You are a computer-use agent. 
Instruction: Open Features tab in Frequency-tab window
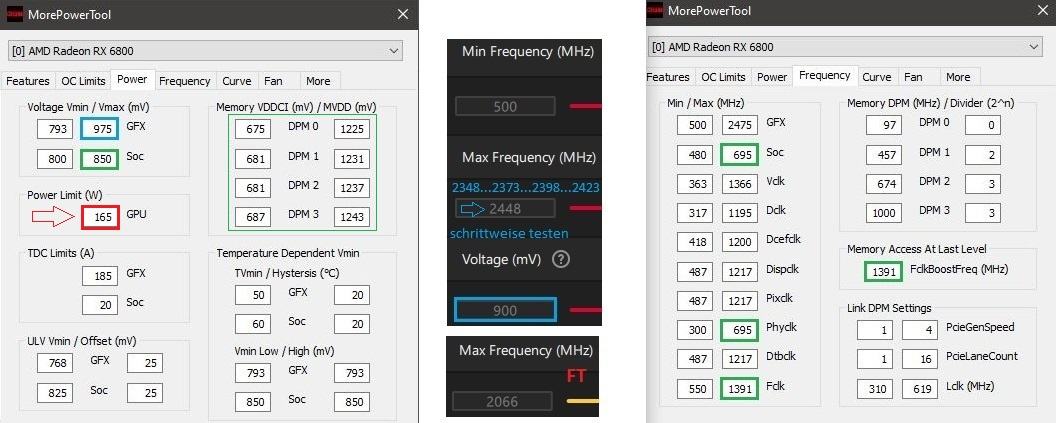tap(667, 77)
